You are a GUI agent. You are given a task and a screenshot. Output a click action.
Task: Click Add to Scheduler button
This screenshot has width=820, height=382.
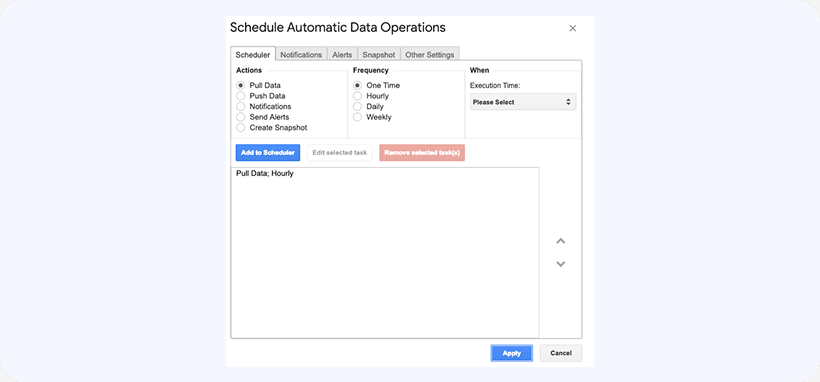click(268, 153)
